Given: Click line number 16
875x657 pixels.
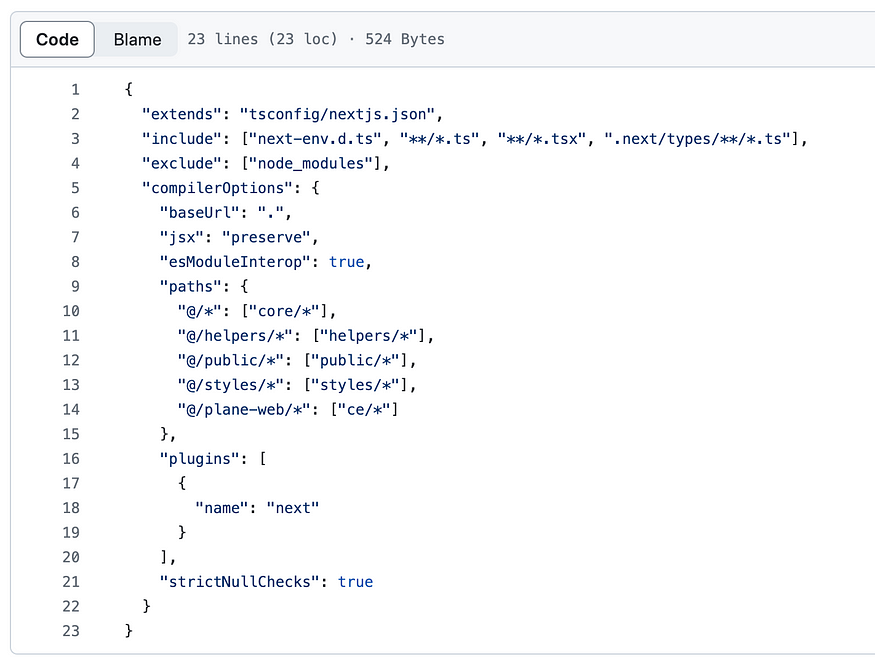Looking at the screenshot, I should point(71,458).
